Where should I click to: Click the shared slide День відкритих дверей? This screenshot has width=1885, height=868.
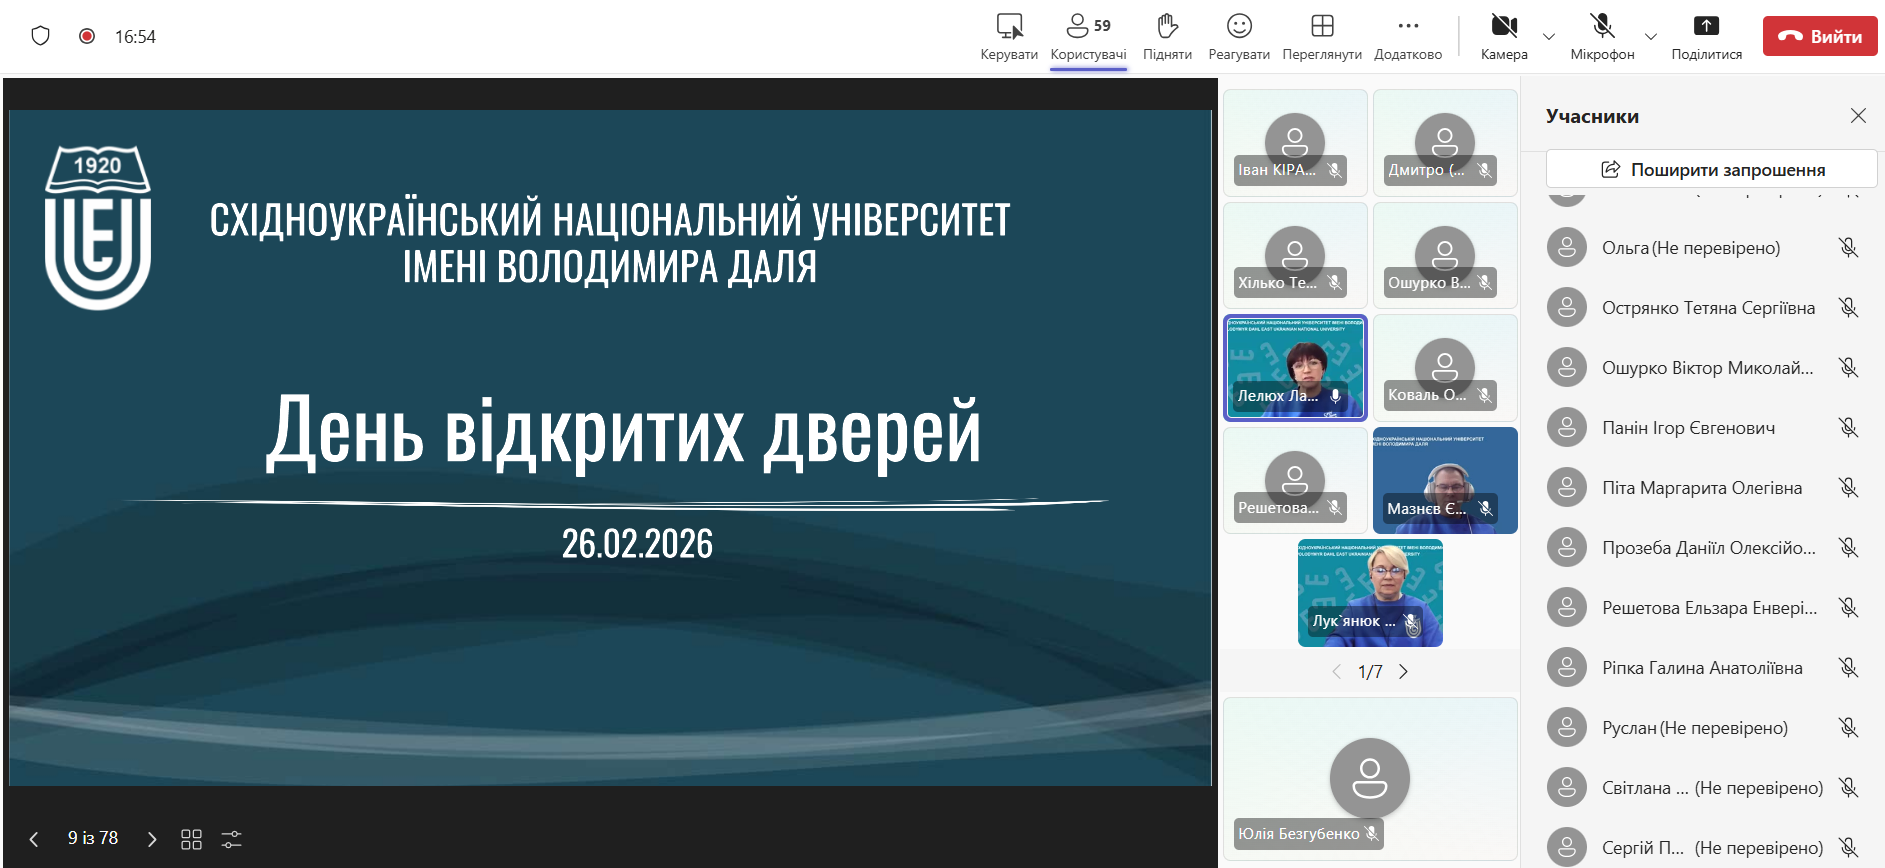point(610,448)
